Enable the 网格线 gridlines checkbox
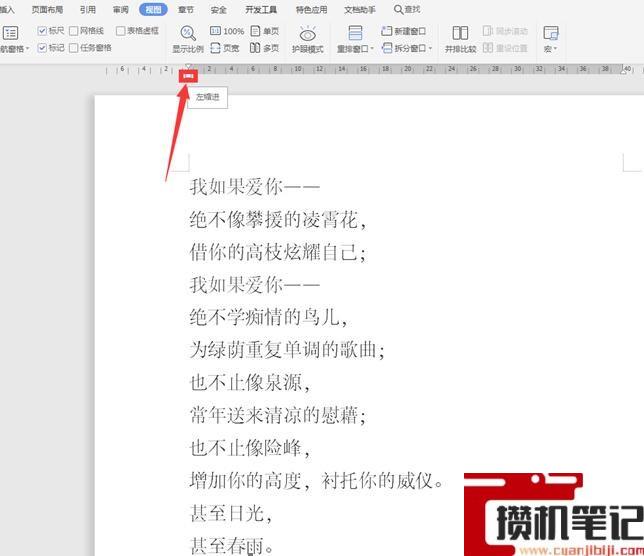 (x=74, y=31)
